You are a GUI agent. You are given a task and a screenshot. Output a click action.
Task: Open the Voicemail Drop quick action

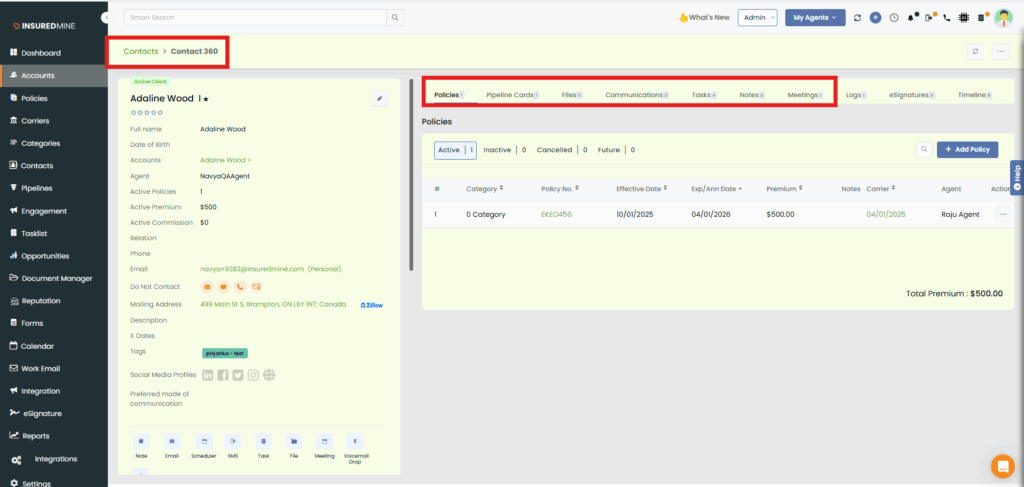354,441
